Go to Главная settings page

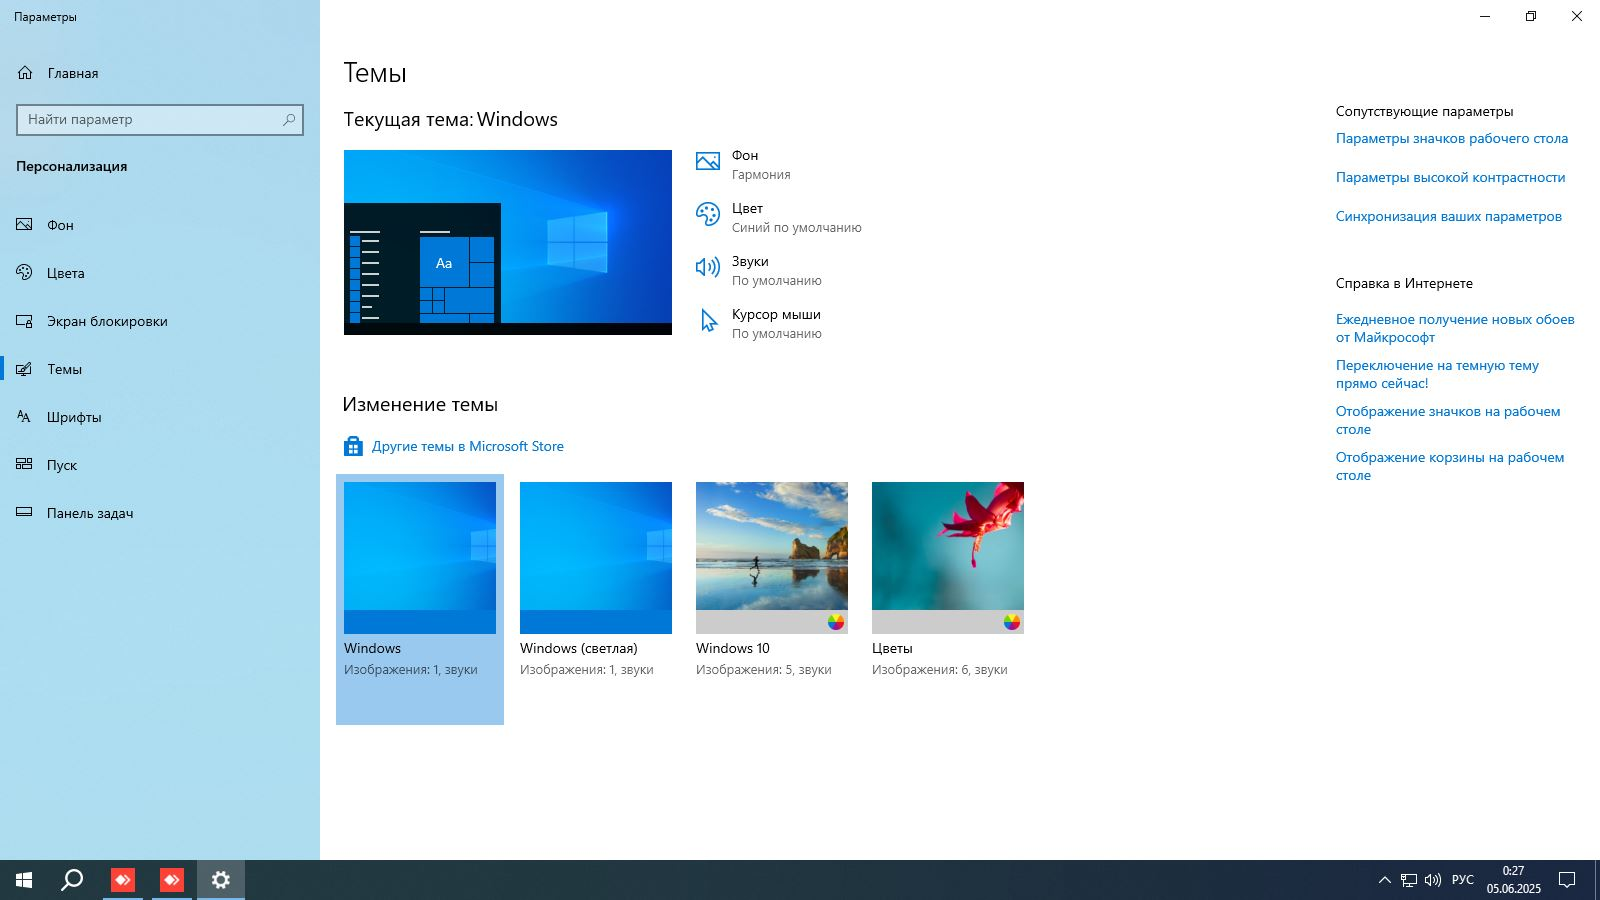point(160,73)
